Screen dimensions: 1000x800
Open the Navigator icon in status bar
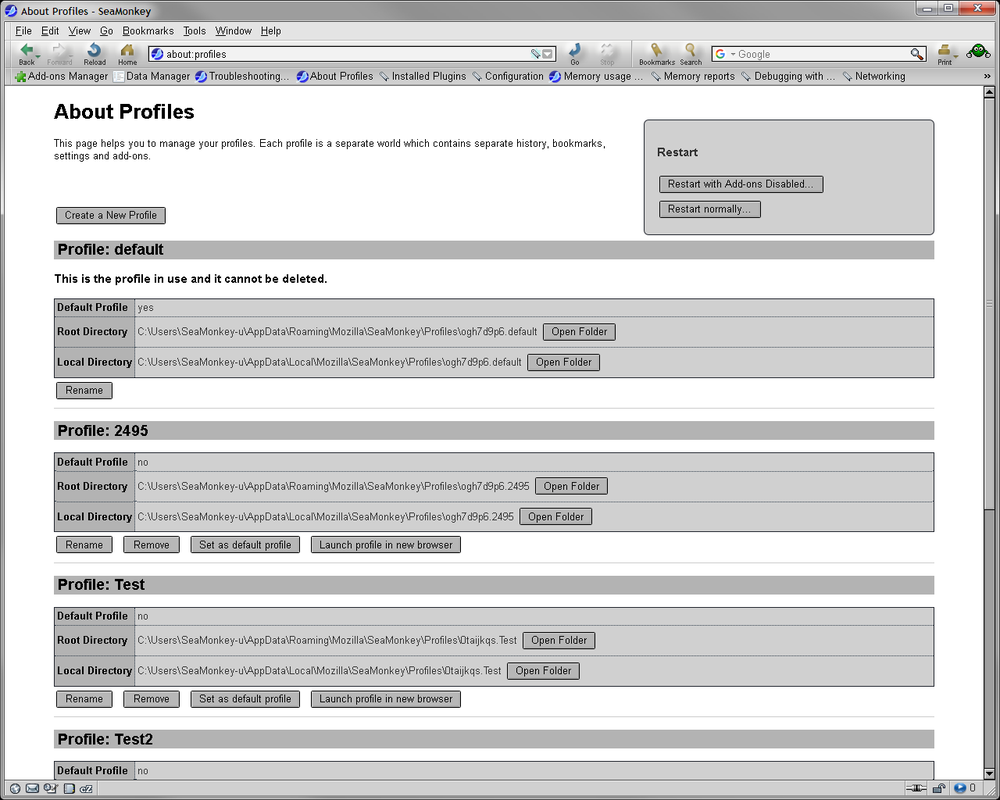[x=15, y=789]
